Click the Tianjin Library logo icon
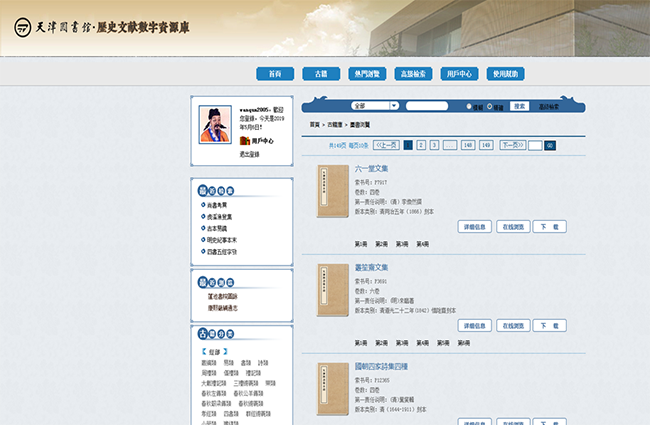 coord(23,28)
